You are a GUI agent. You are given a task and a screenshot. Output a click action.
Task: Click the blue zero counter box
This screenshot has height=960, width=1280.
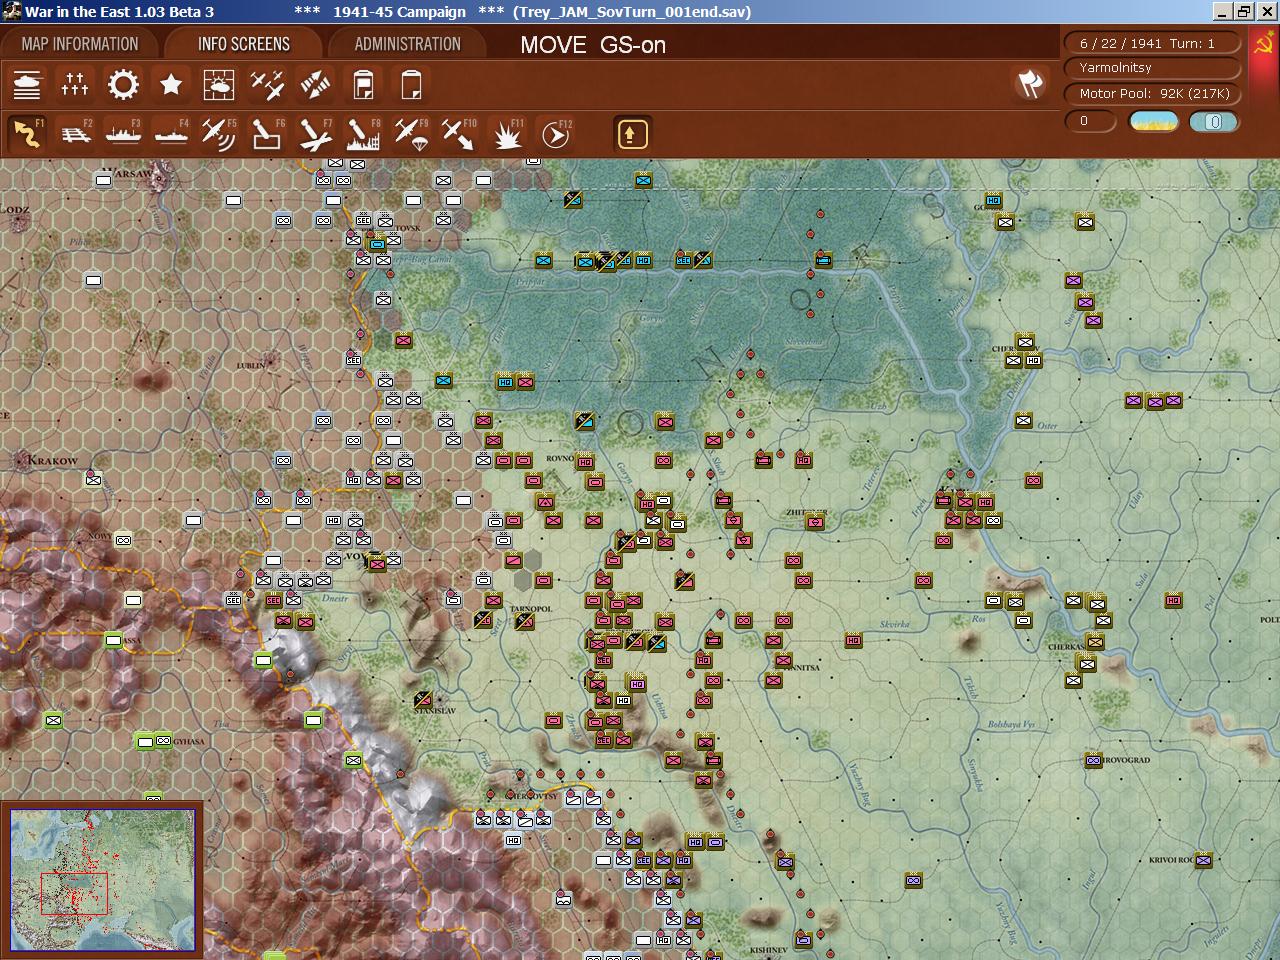[x=1214, y=122]
